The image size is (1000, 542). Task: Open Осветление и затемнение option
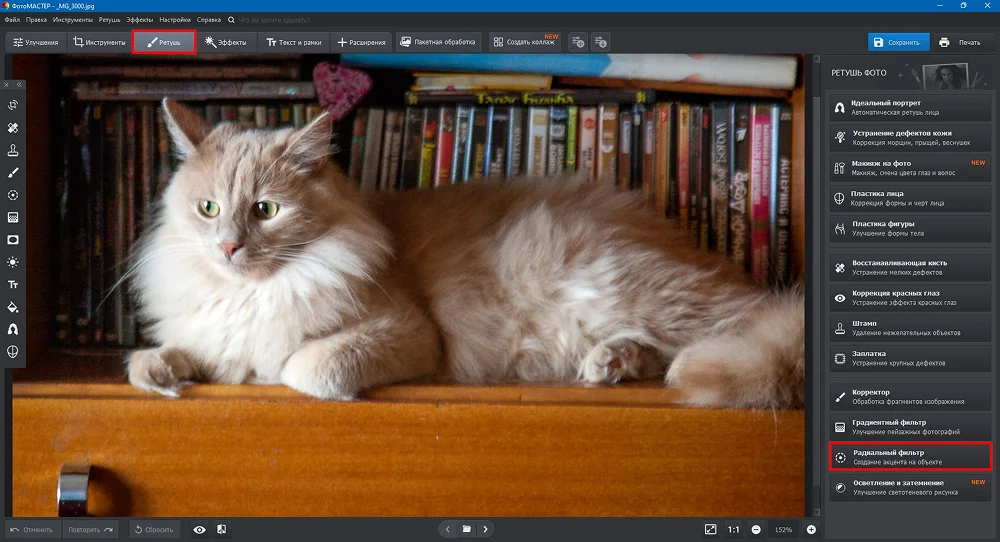[909, 487]
